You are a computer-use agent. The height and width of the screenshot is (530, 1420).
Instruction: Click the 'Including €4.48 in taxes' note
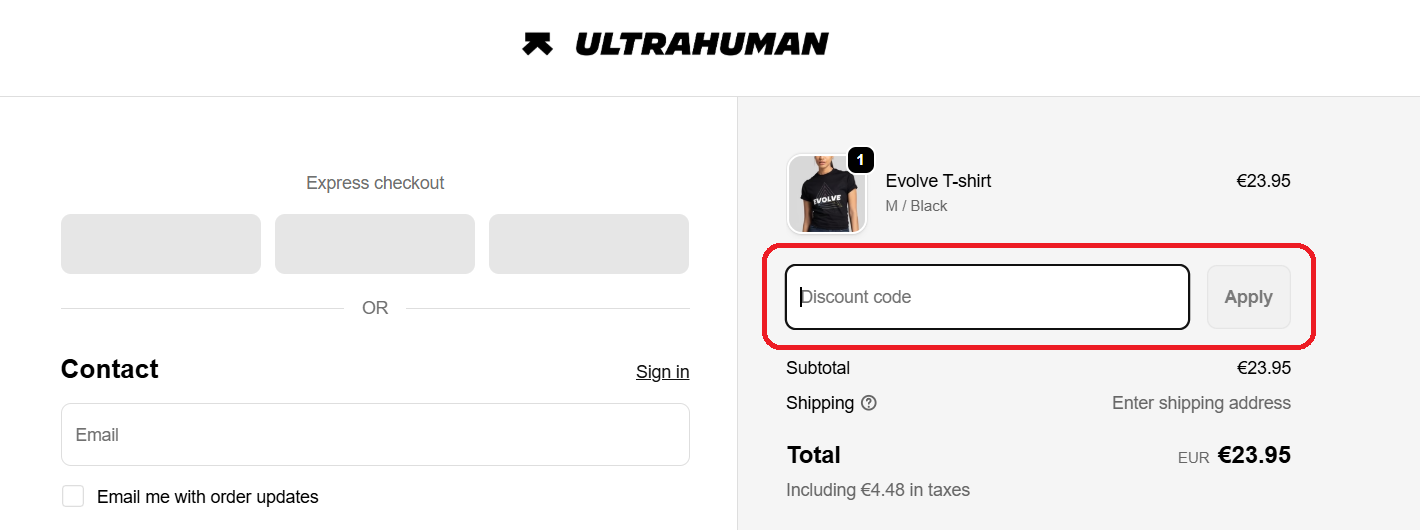coord(878,490)
